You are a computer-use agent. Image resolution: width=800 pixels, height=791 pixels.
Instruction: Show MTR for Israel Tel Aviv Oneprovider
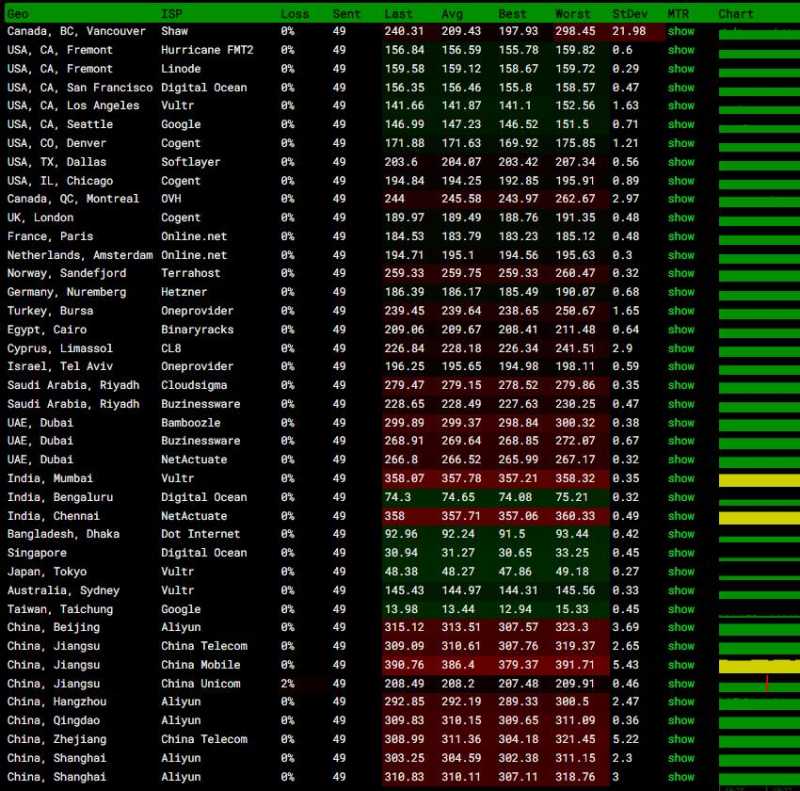tap(681, 366)
